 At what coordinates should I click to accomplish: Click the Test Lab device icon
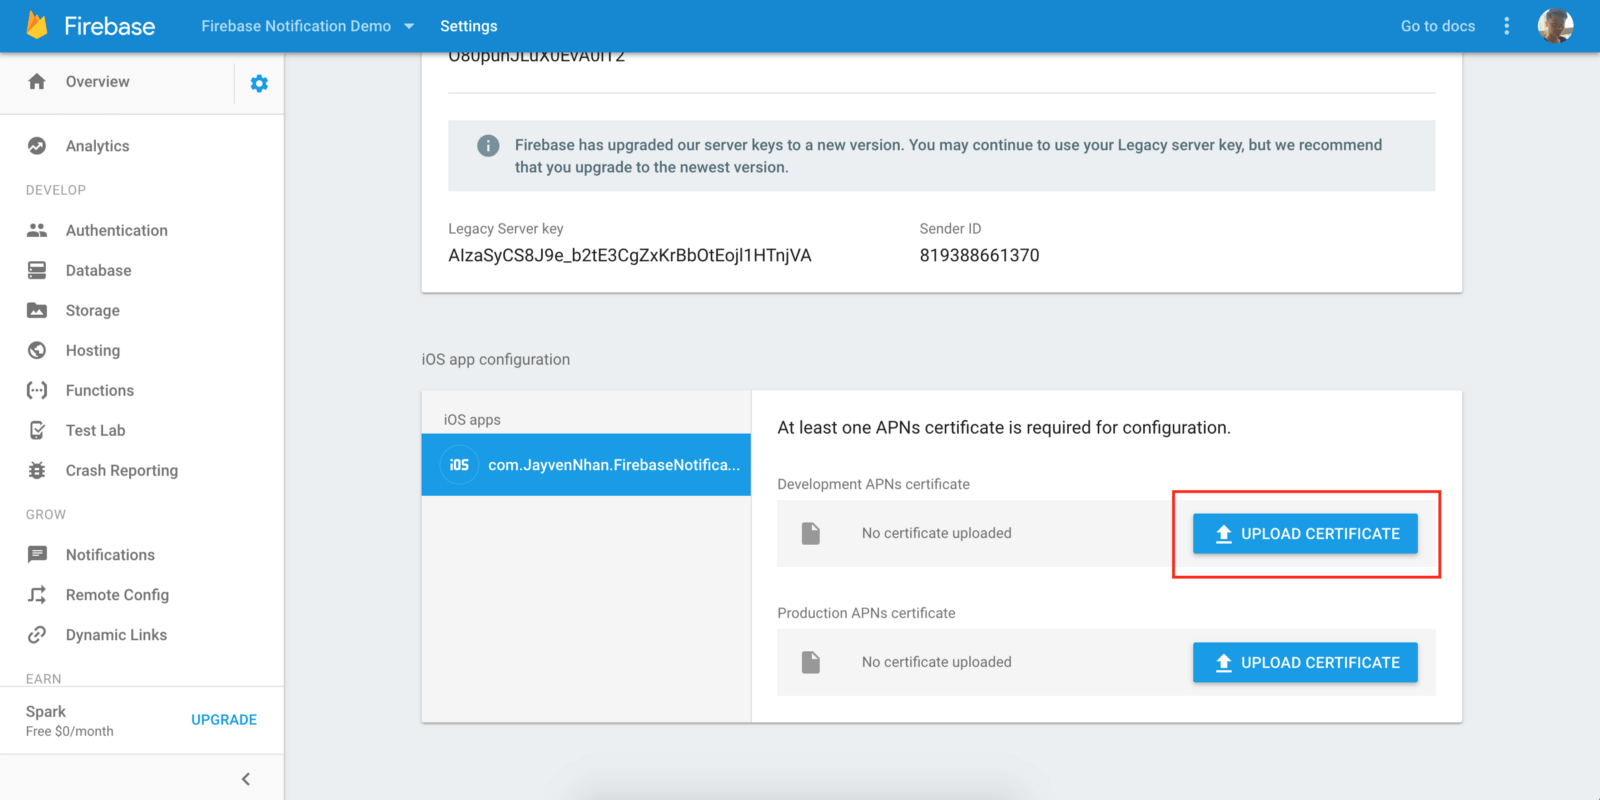click(37, 430)
